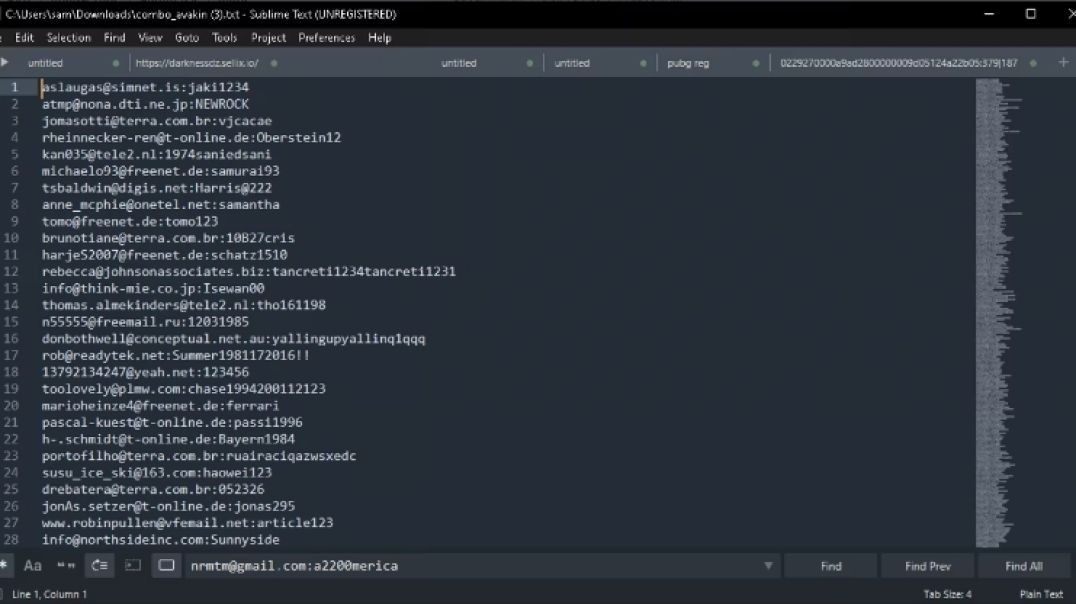Click inside the find input field
1076x604 pixels.
[473, 566]
